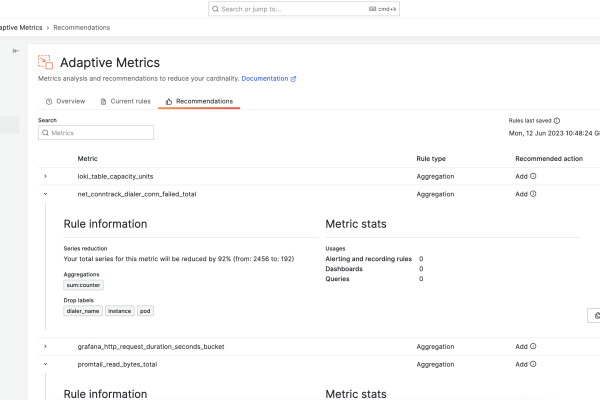
Task: Click Add icon for net_conntrack_dialer_conn_failed_total
Action: point(533,194)
